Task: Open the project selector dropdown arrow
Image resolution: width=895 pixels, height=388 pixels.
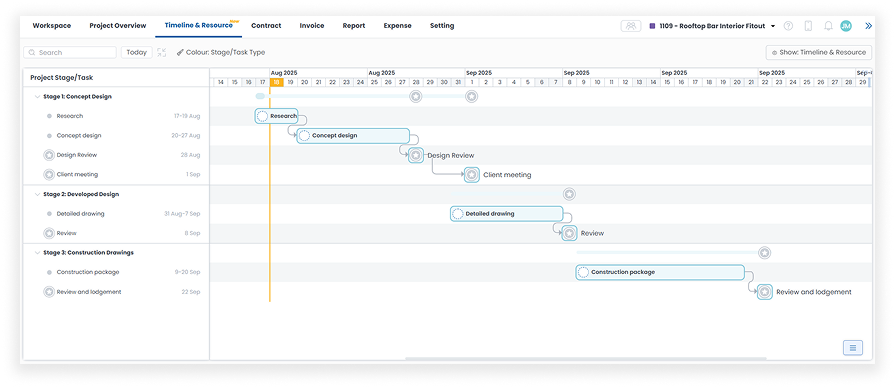Action: (773, 26)
